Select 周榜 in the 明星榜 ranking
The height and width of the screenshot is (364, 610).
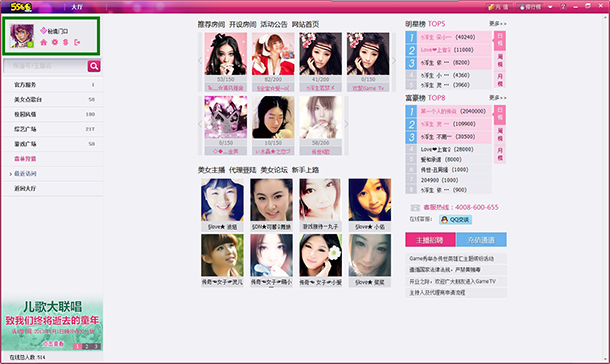coord(500,60)
